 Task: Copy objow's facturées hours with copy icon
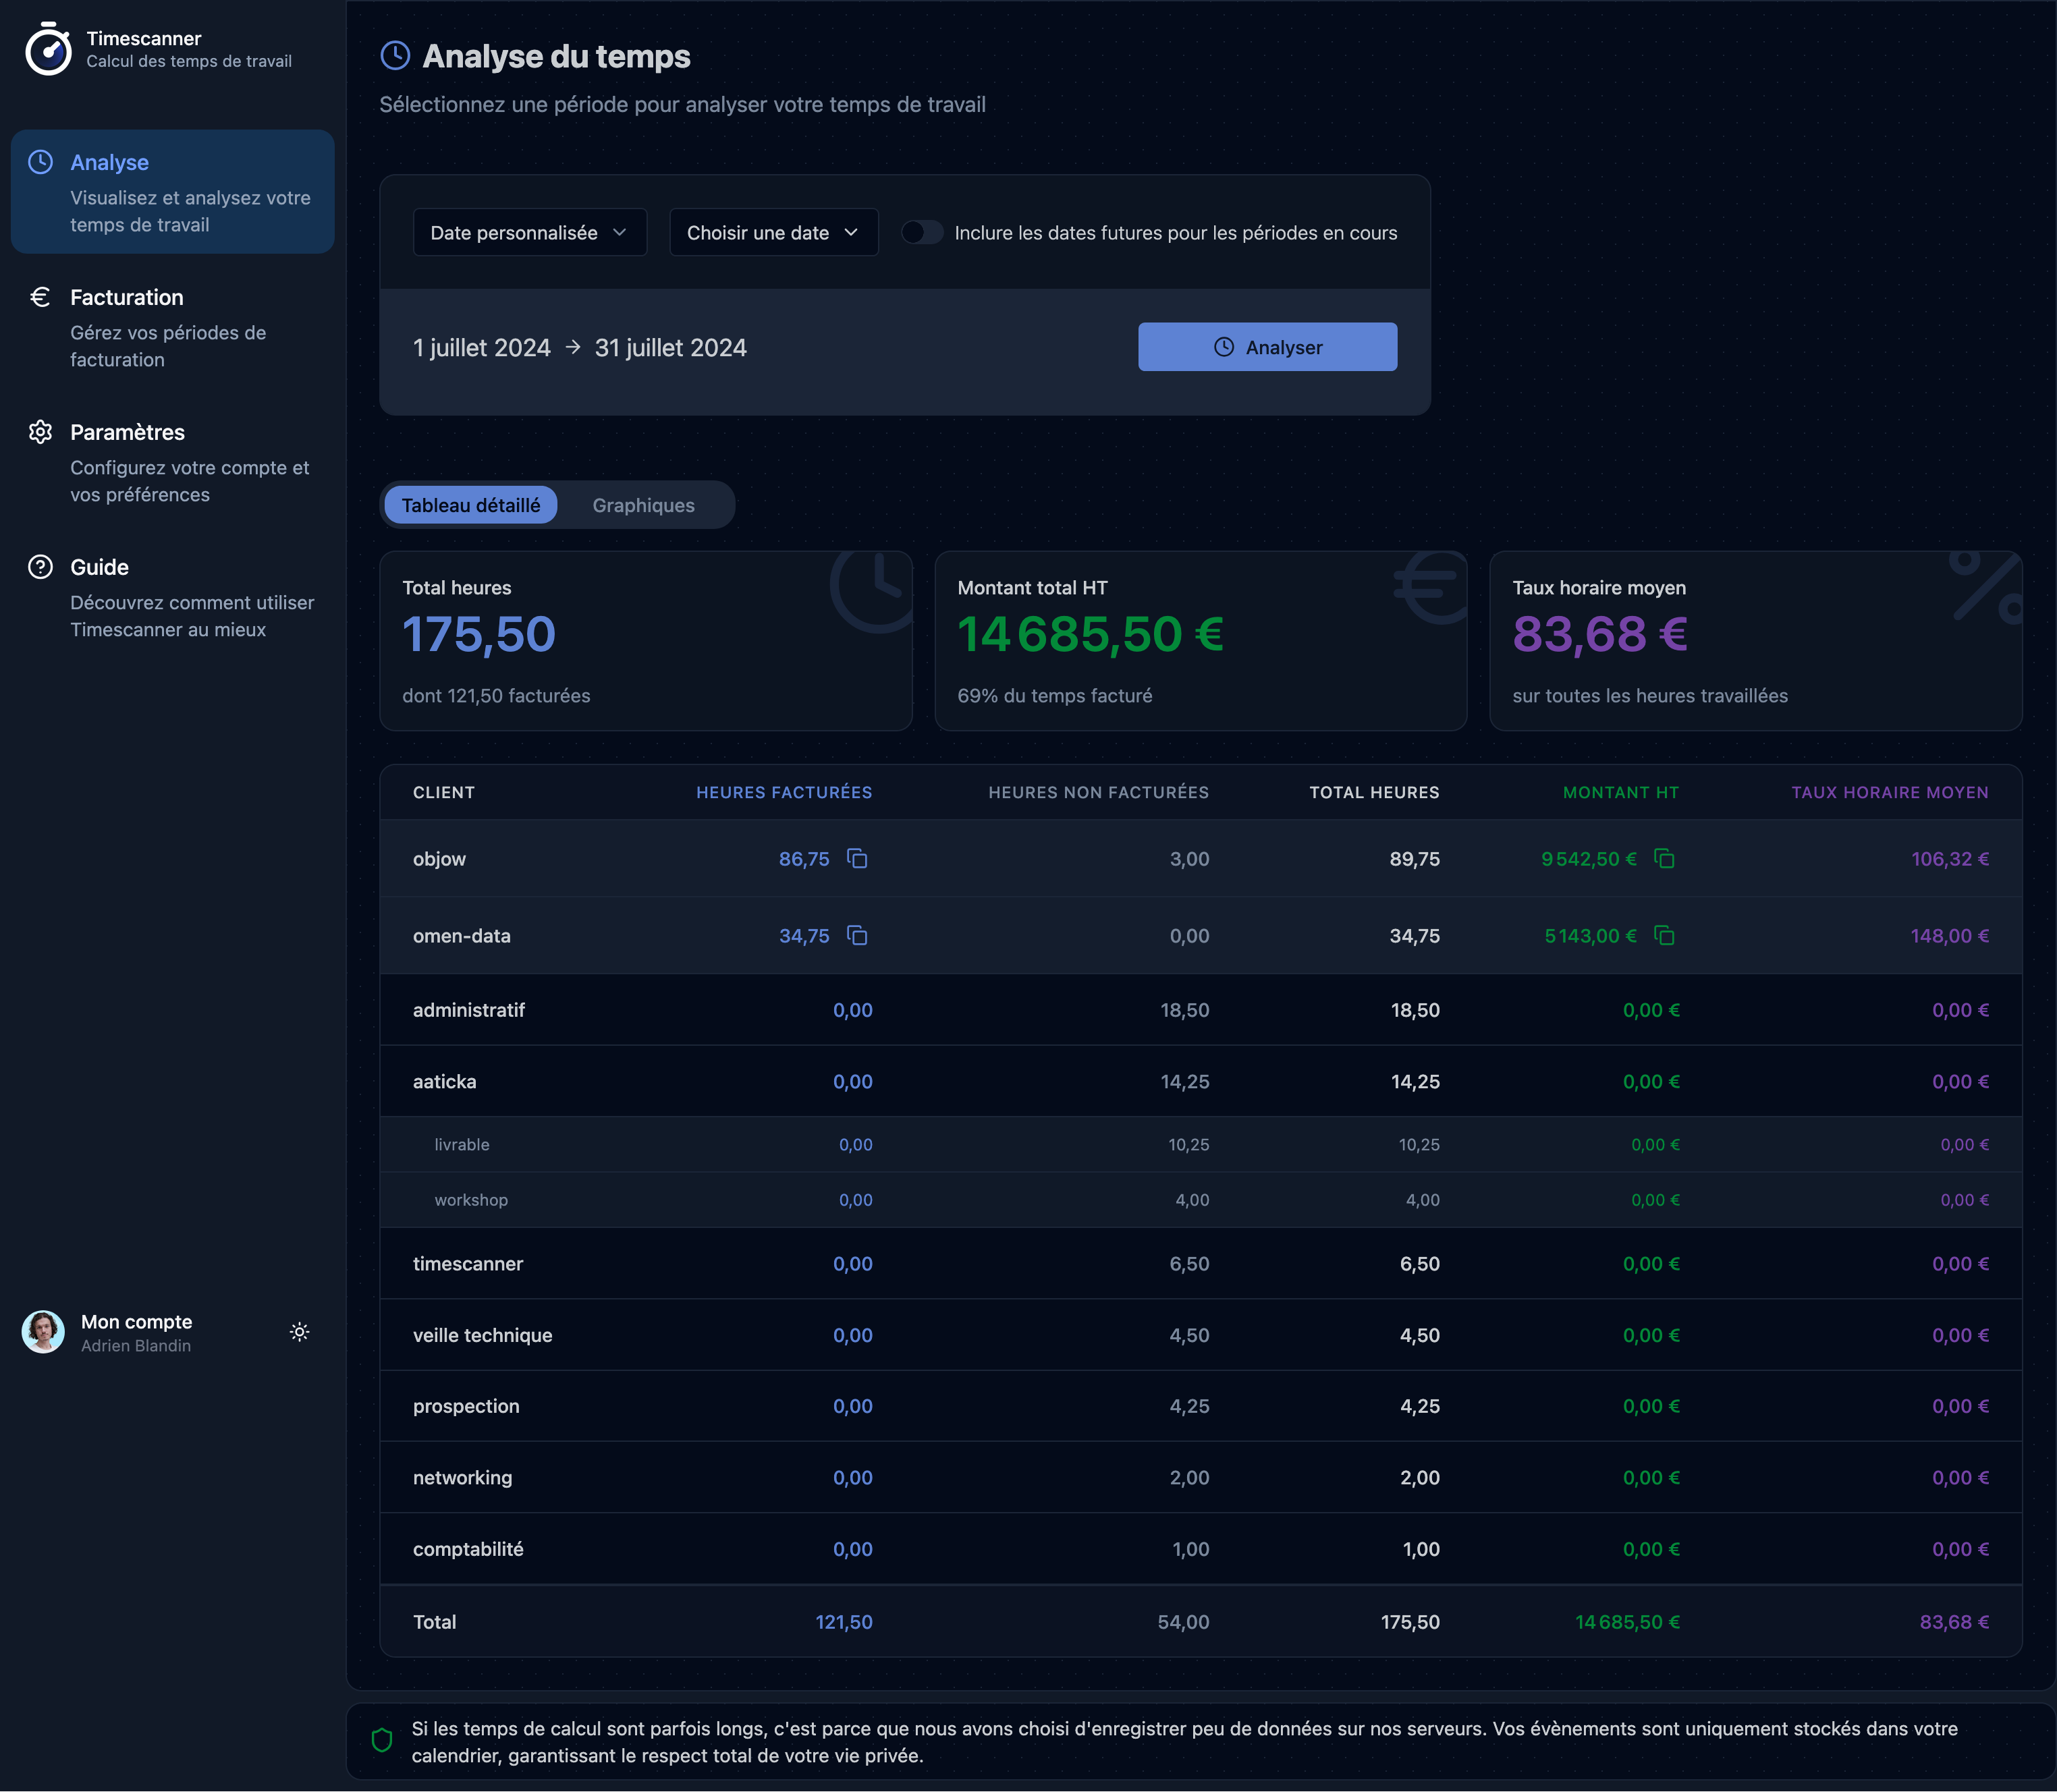[857, 858]
